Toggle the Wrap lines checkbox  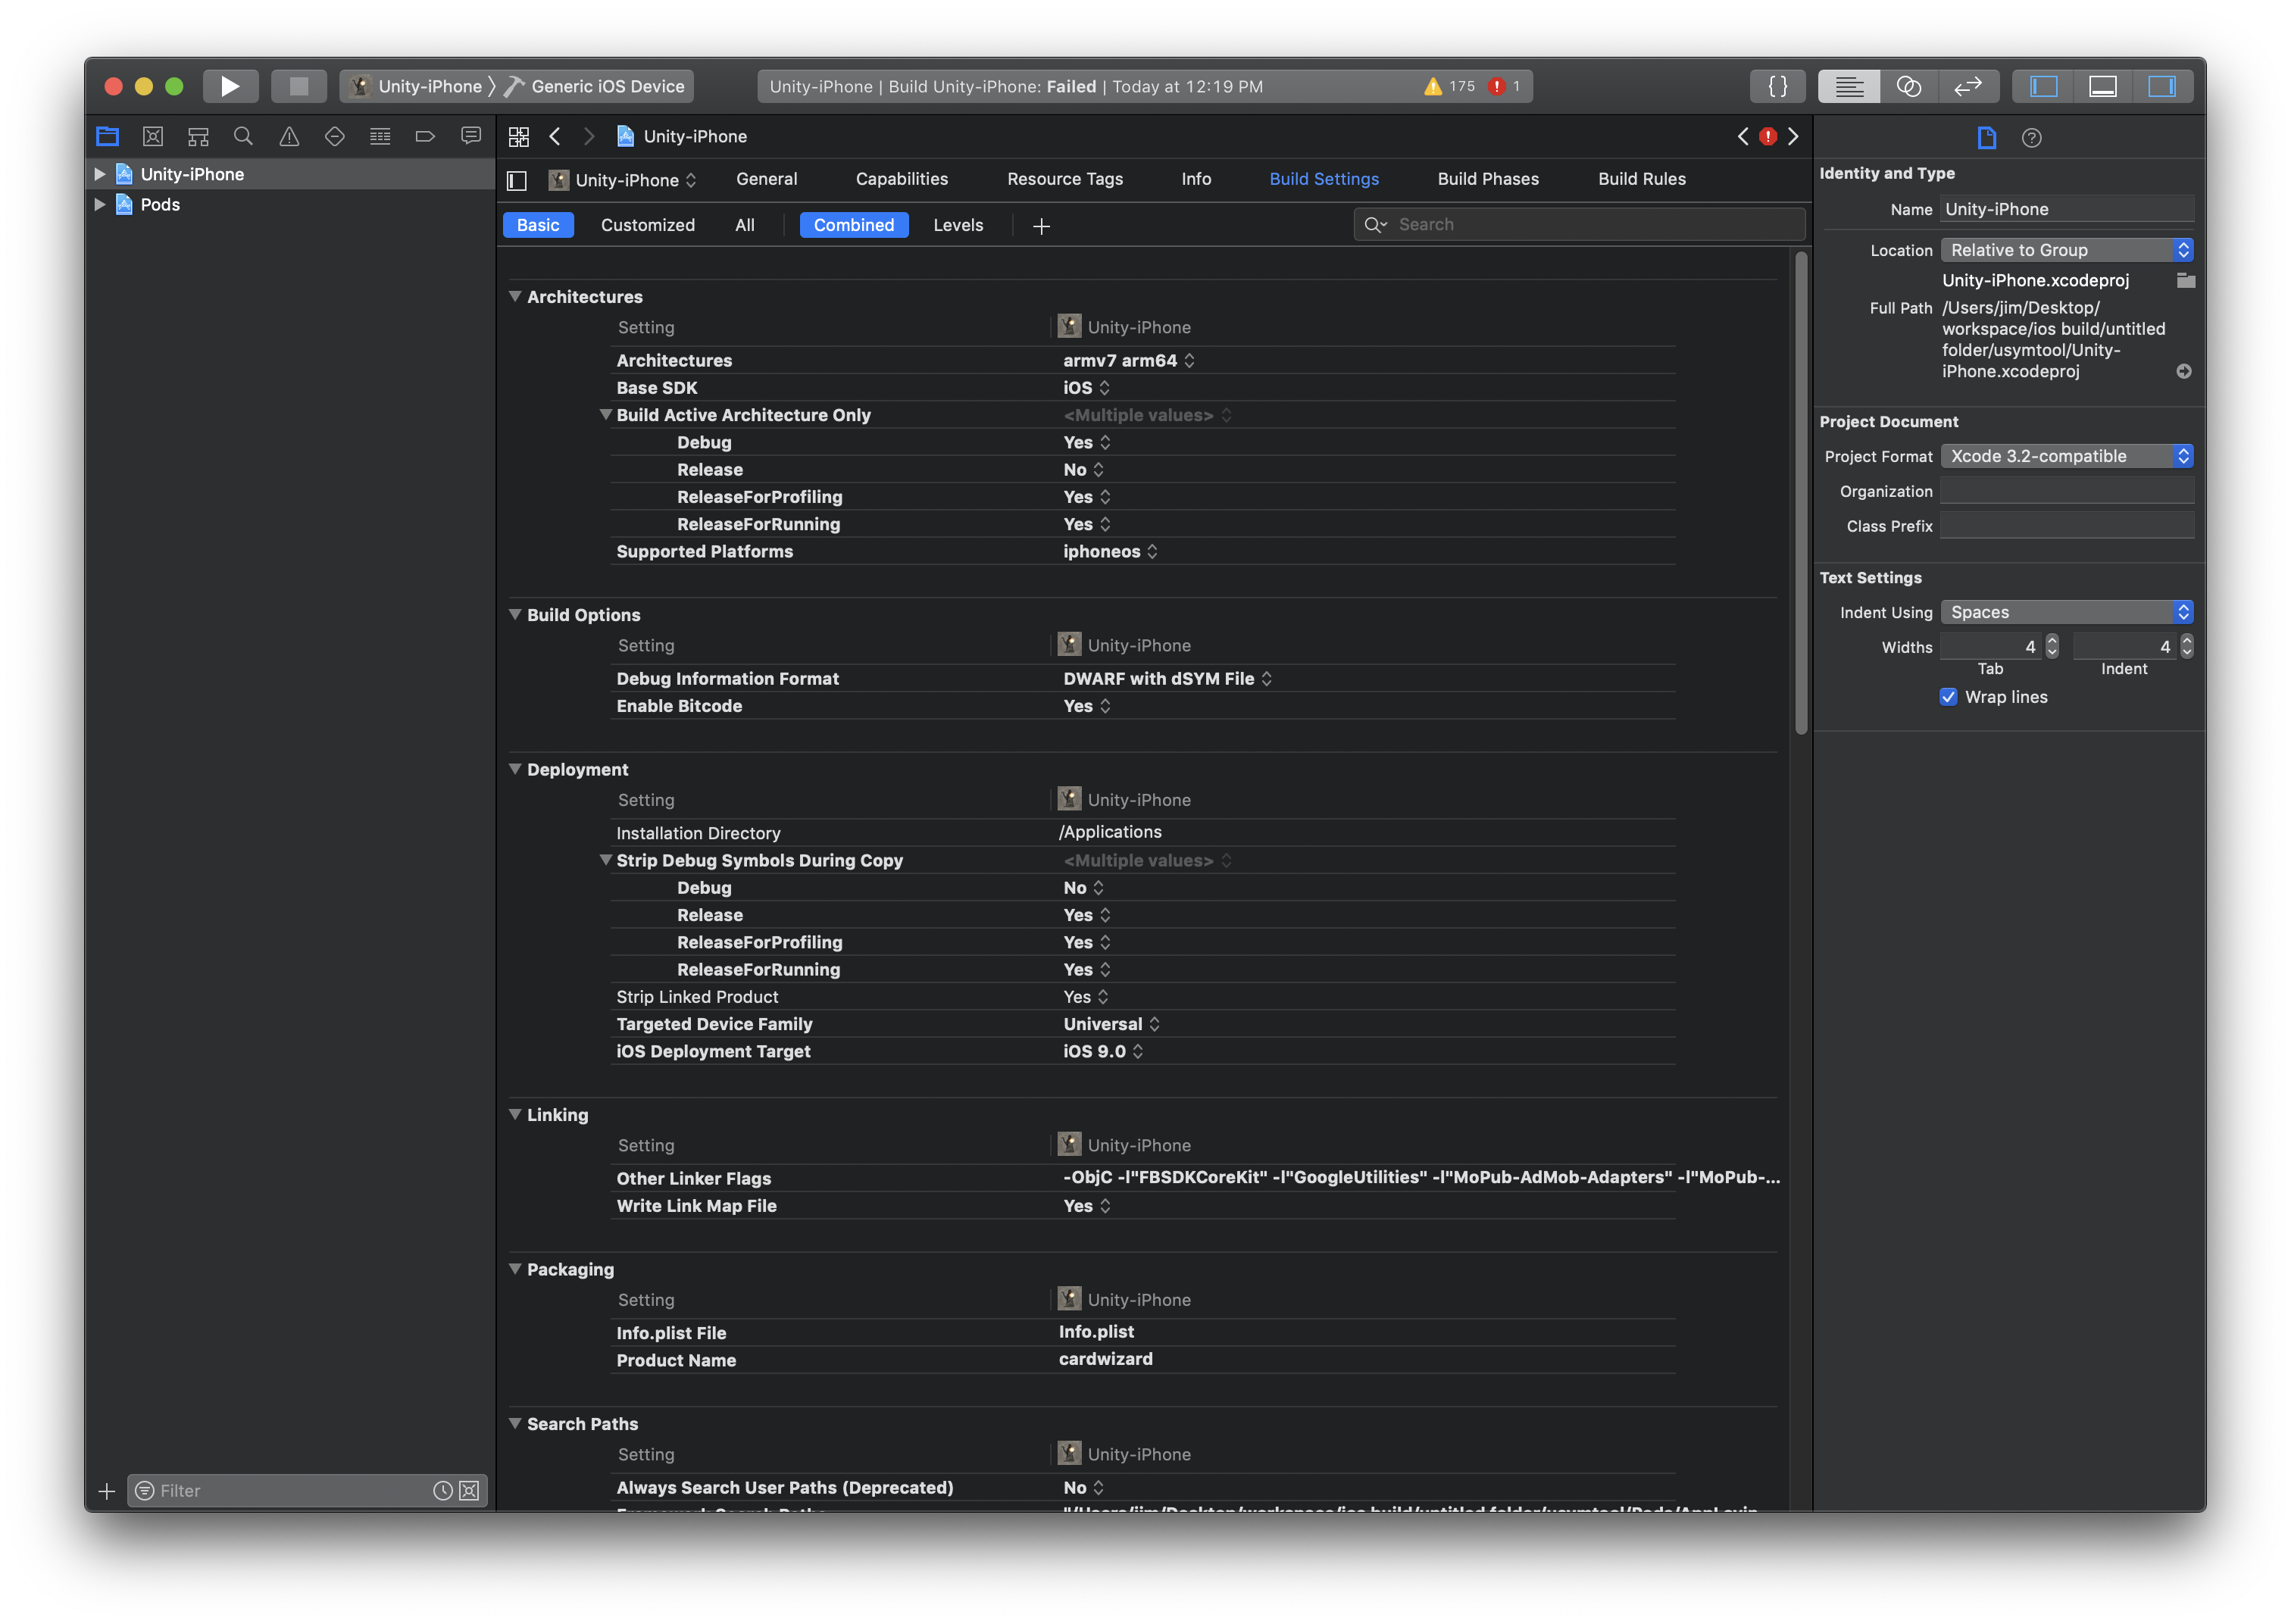(x=1948, y=697)
